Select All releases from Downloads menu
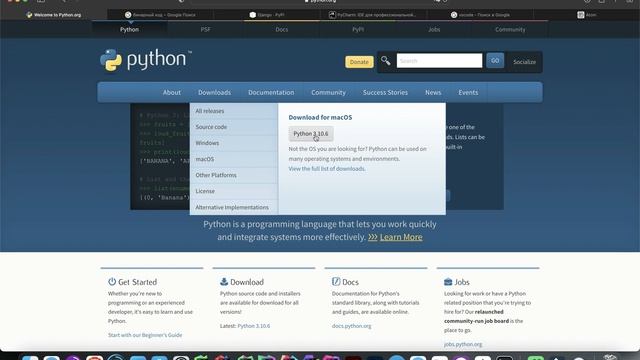 pos(234,111)
